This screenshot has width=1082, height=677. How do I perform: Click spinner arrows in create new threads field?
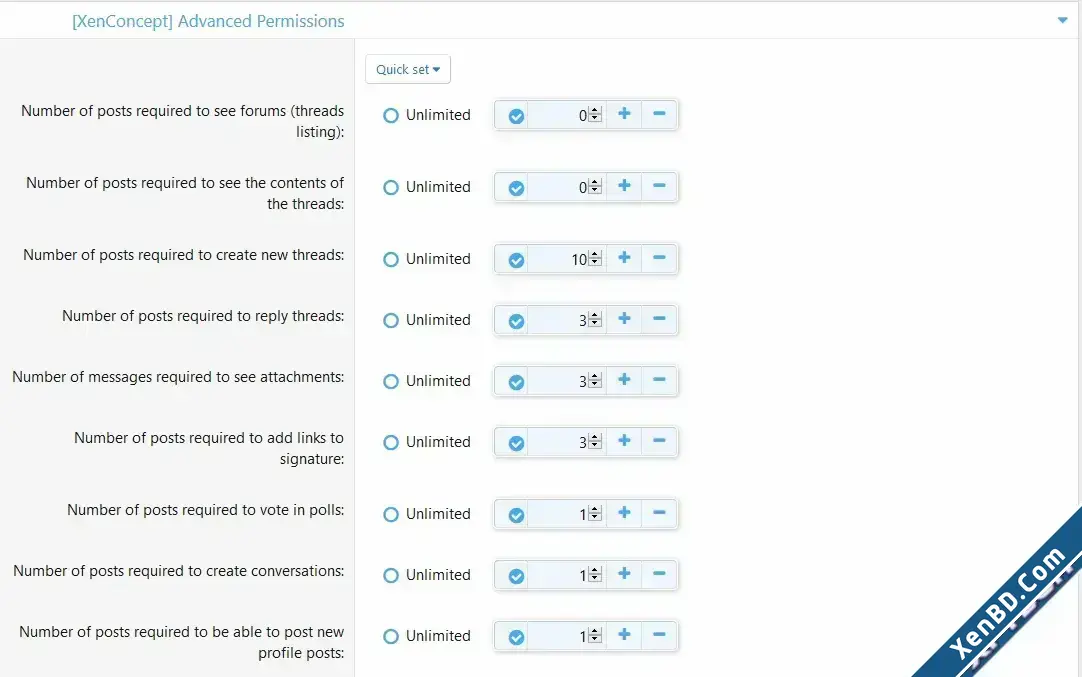pyautogui.click(x=596, y=259)
